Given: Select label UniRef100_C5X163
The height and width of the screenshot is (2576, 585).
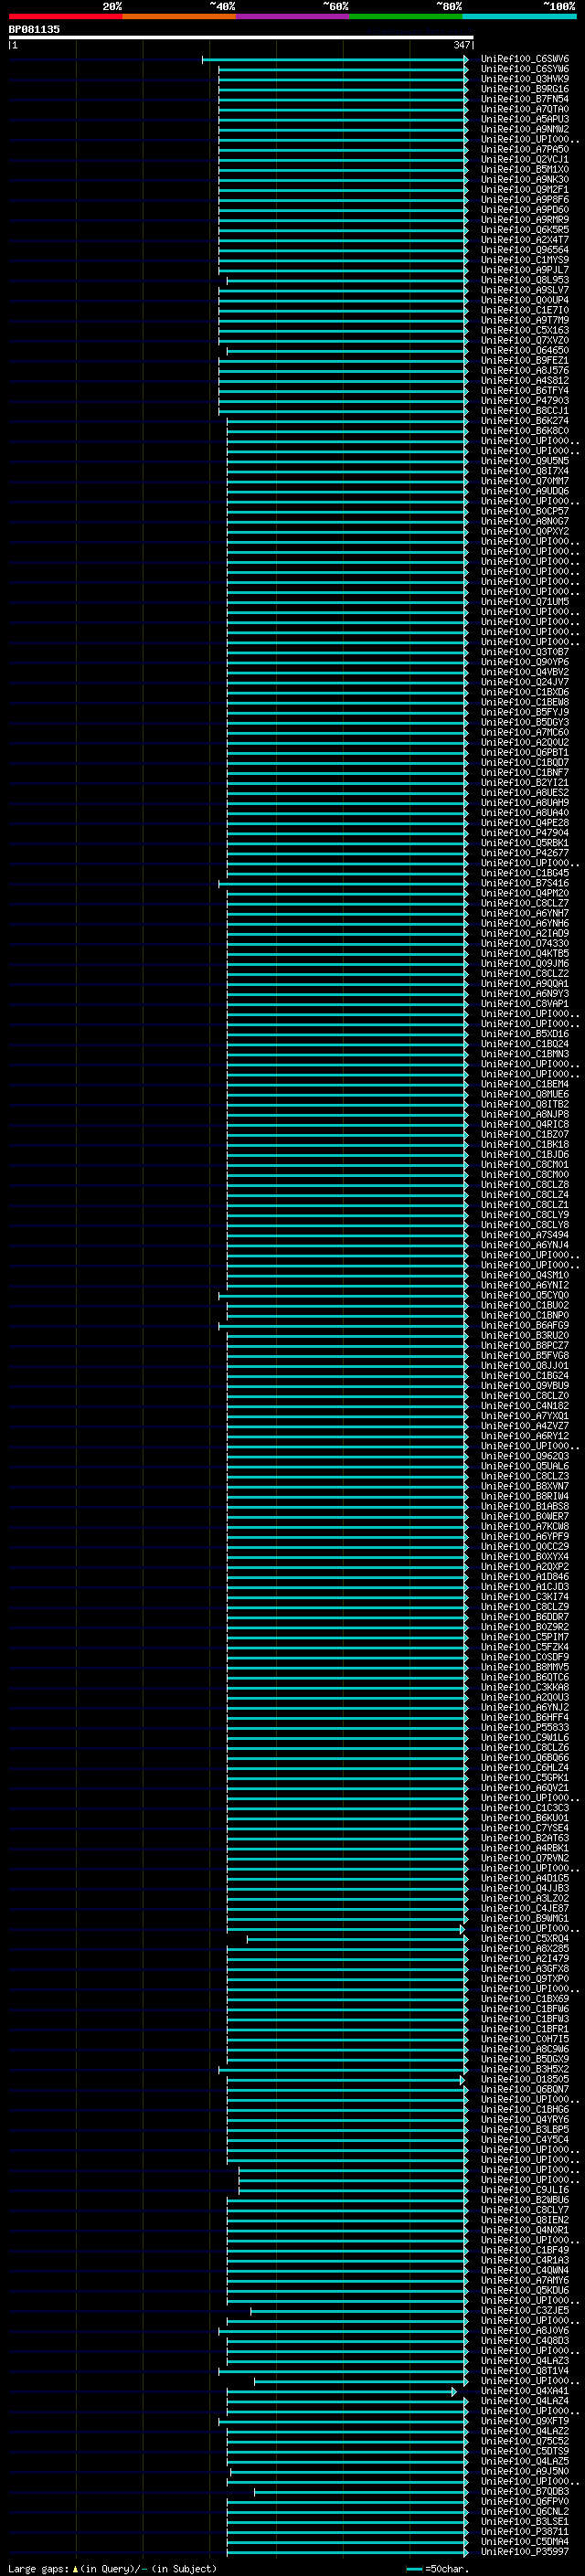Looking at the screenshot, I should (x=524, y=330).
